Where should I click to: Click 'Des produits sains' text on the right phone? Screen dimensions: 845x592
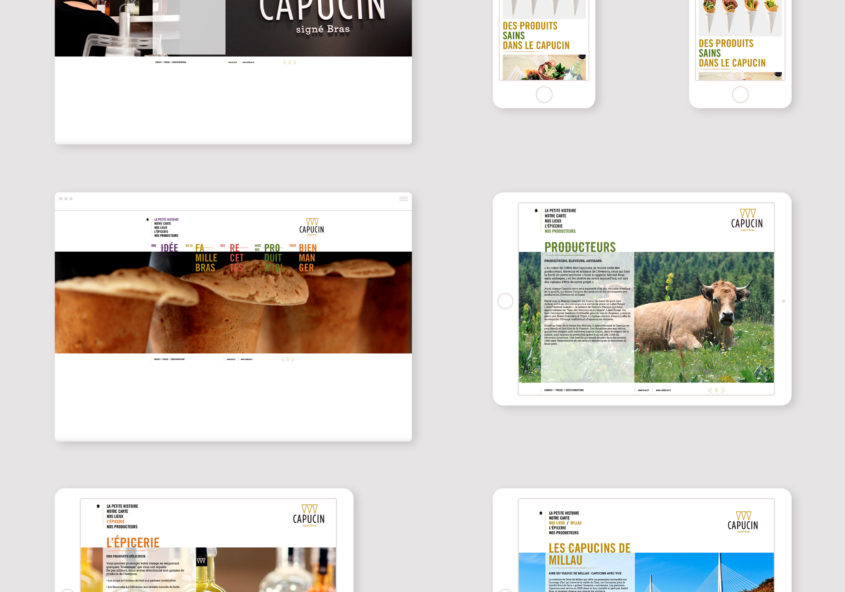[x=732, y=53]
